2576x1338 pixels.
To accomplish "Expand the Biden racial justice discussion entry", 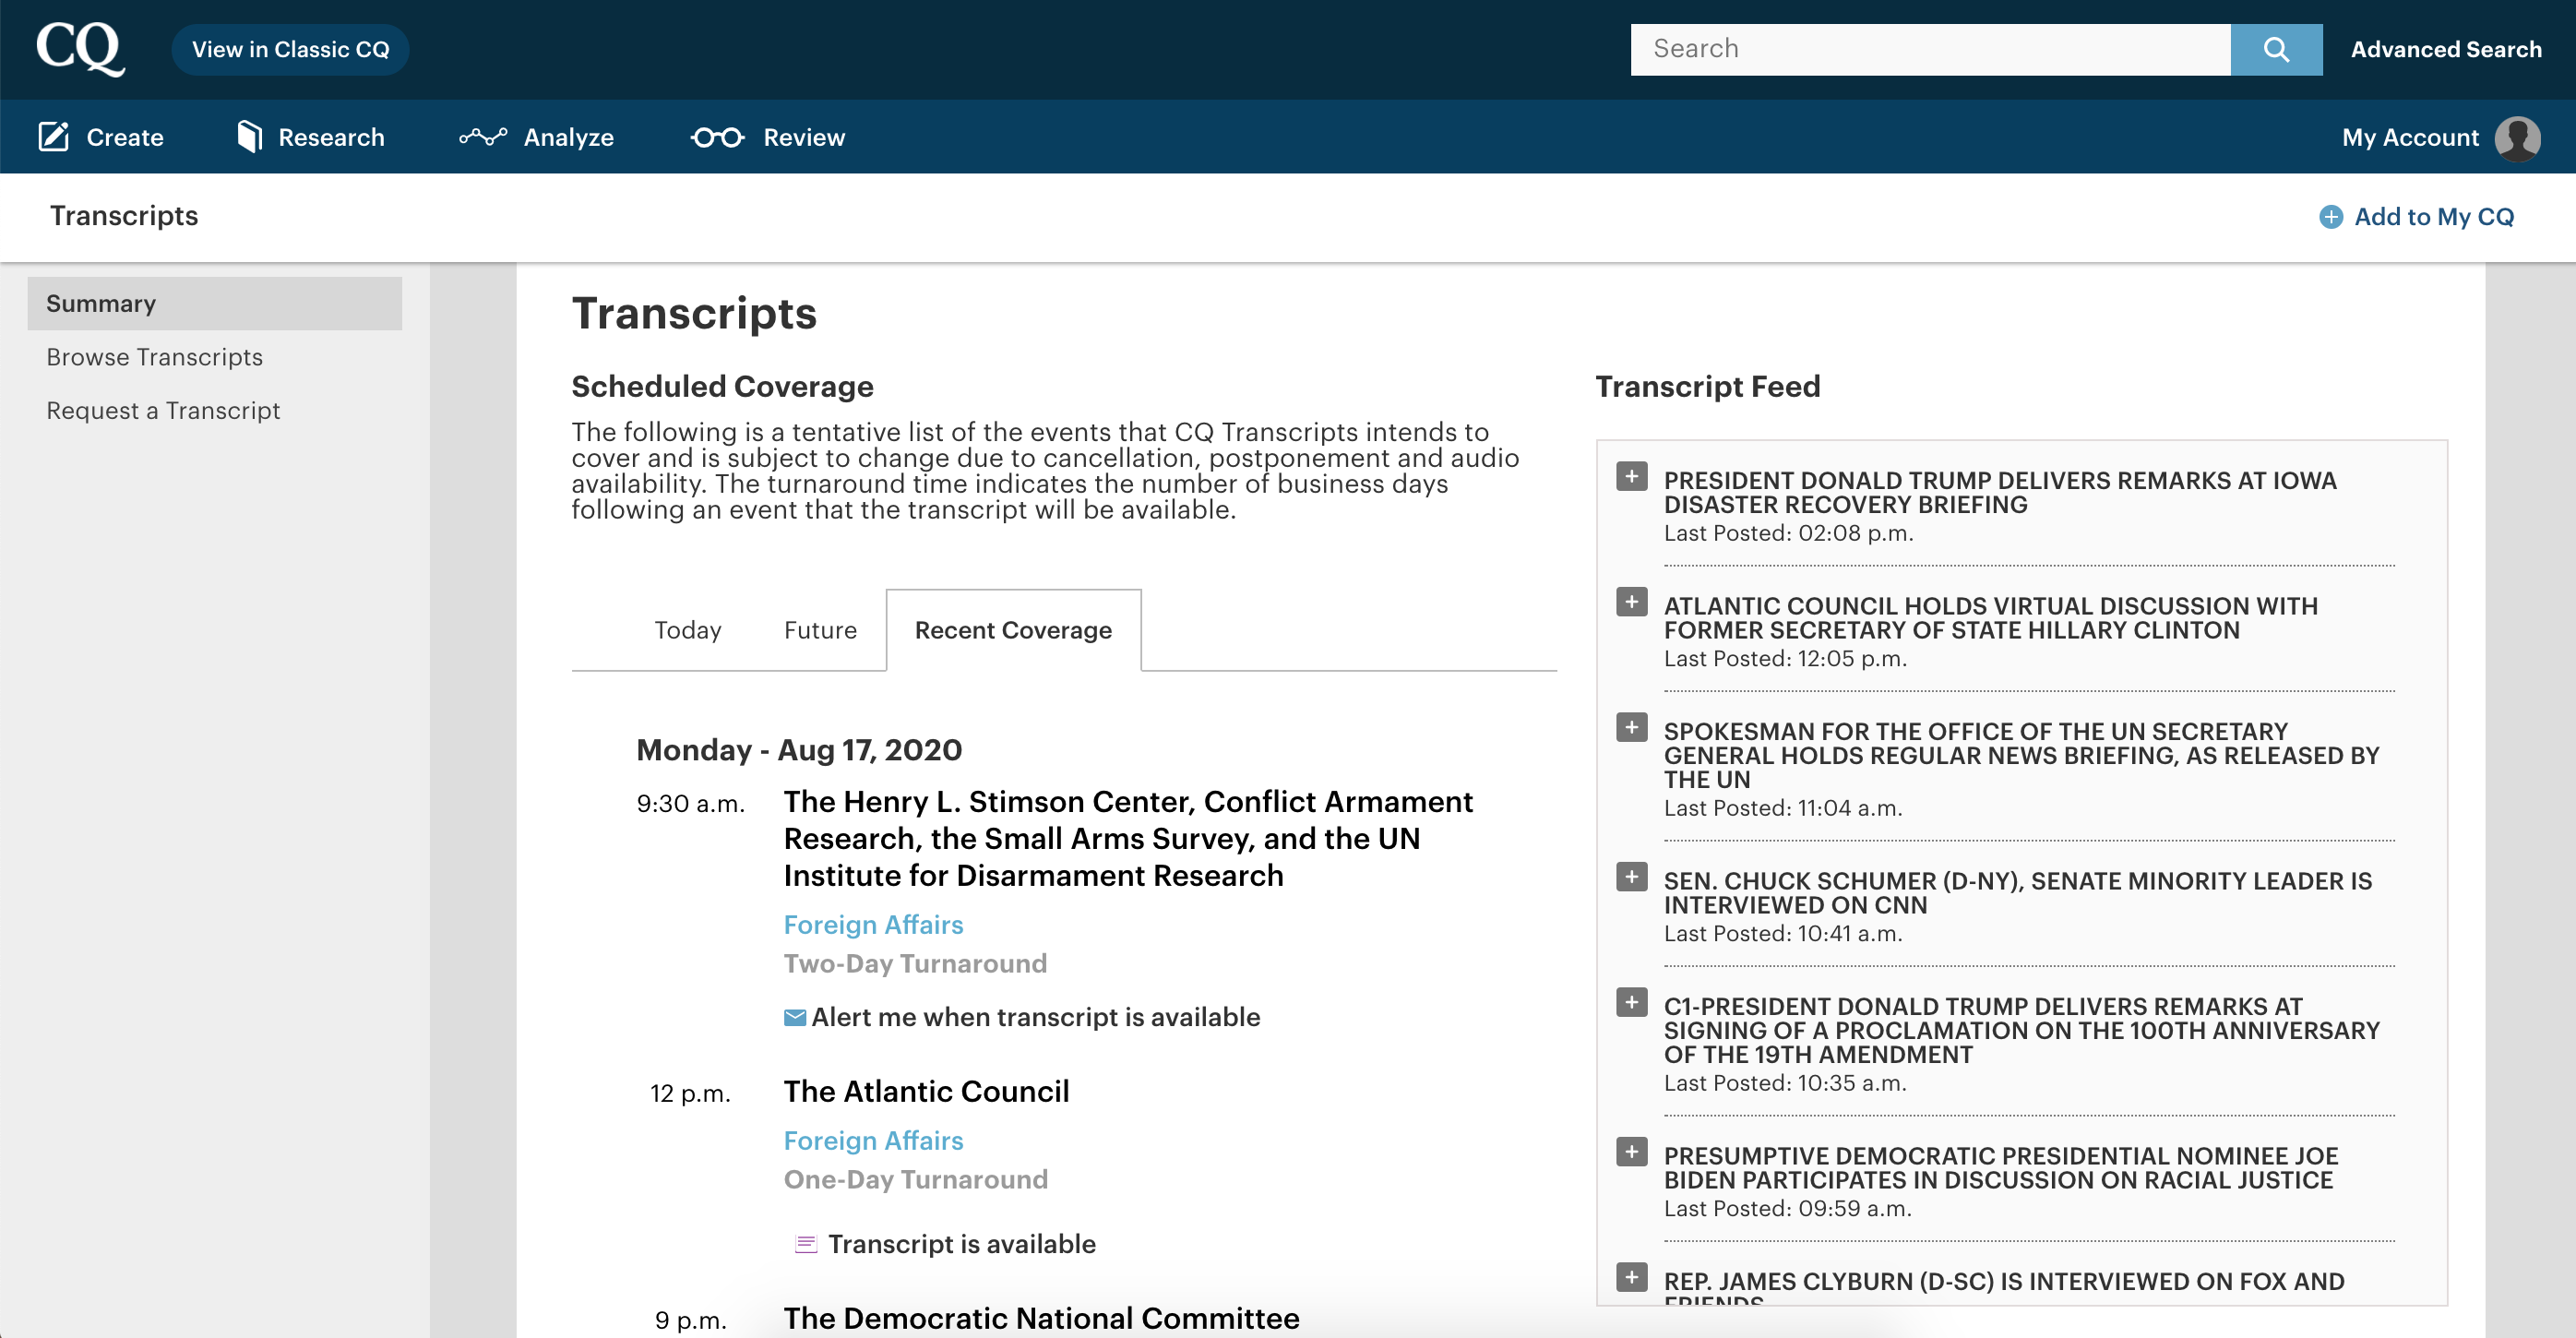I will click(1631, 1152).
